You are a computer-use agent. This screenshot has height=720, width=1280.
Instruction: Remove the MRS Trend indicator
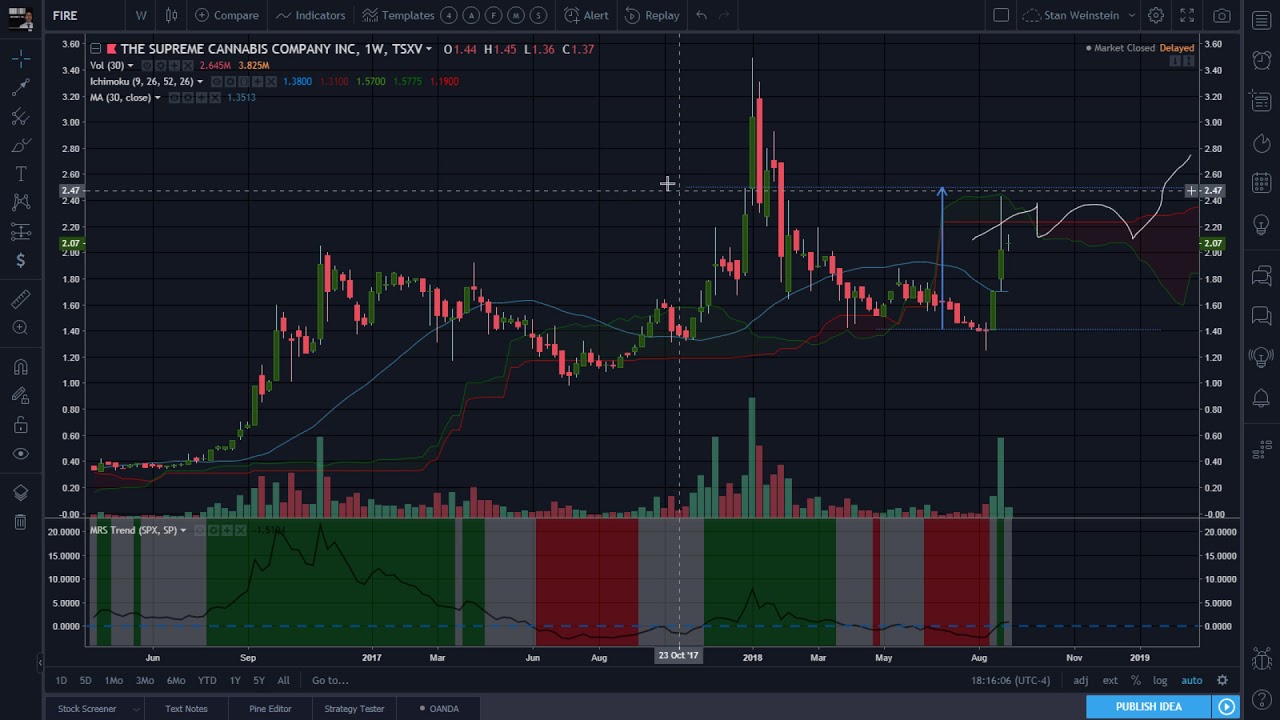(240, 530)
